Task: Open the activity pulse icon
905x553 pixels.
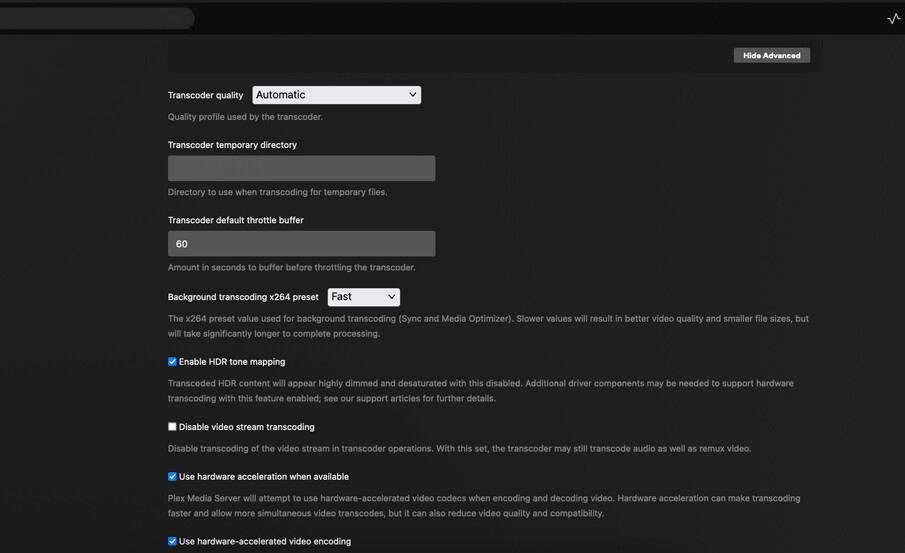Action: click(893, 18)
